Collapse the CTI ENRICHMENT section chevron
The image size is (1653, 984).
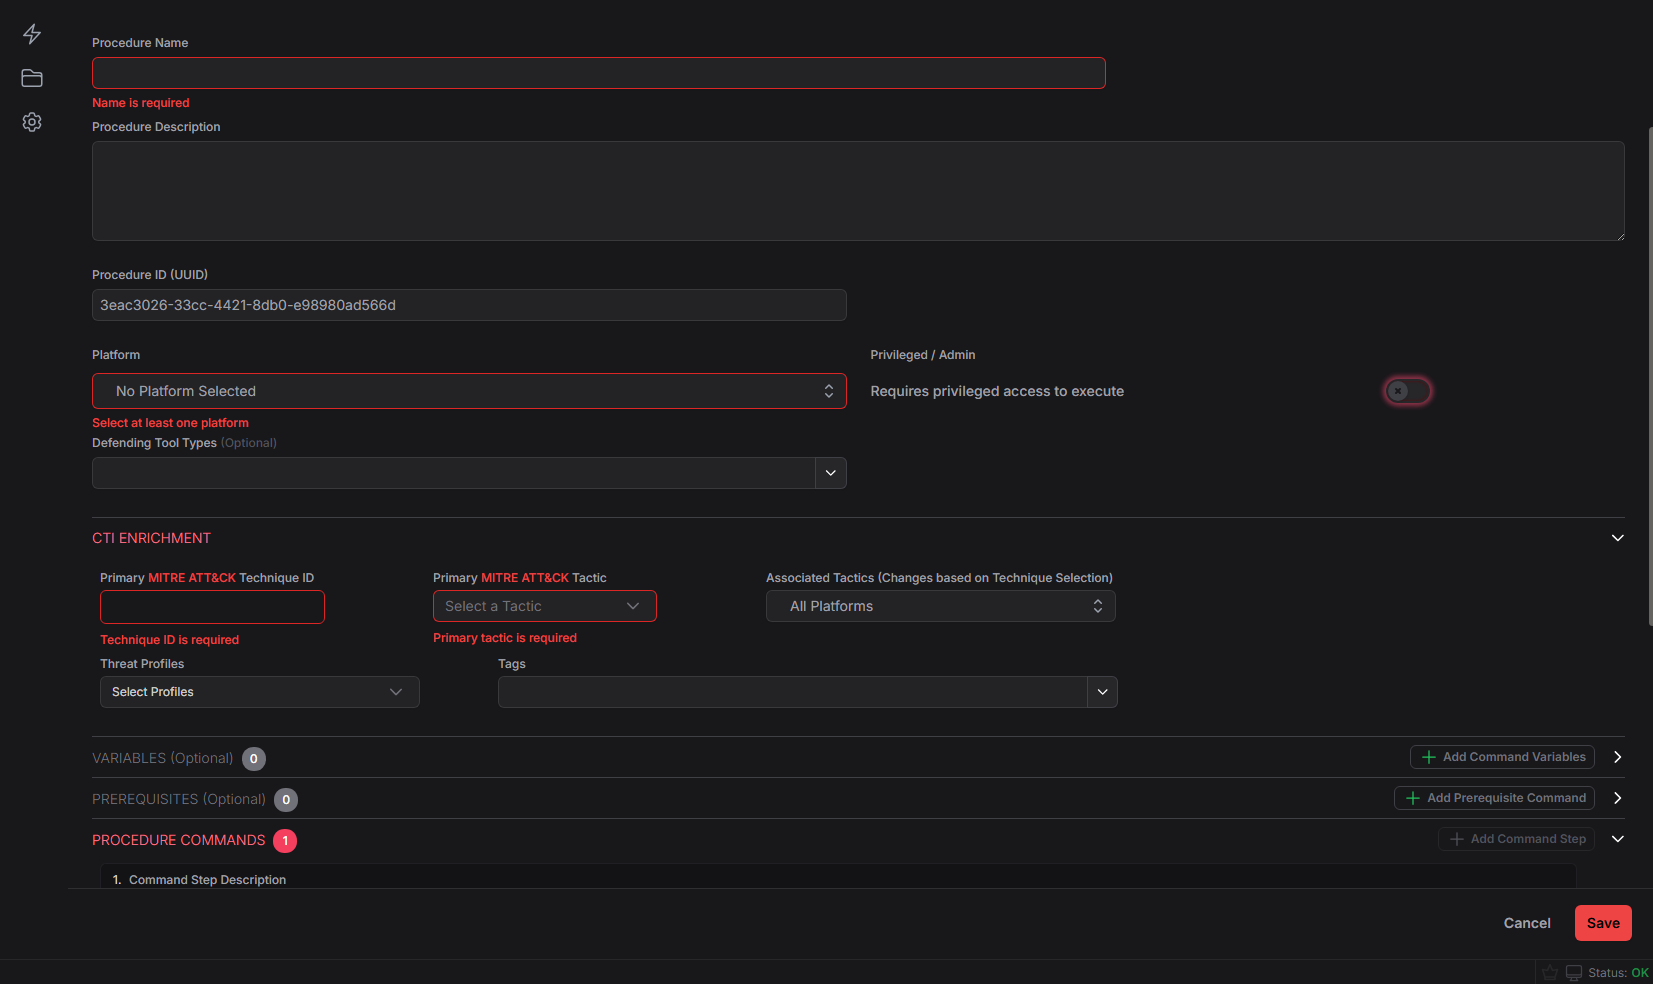(1617, 538)
